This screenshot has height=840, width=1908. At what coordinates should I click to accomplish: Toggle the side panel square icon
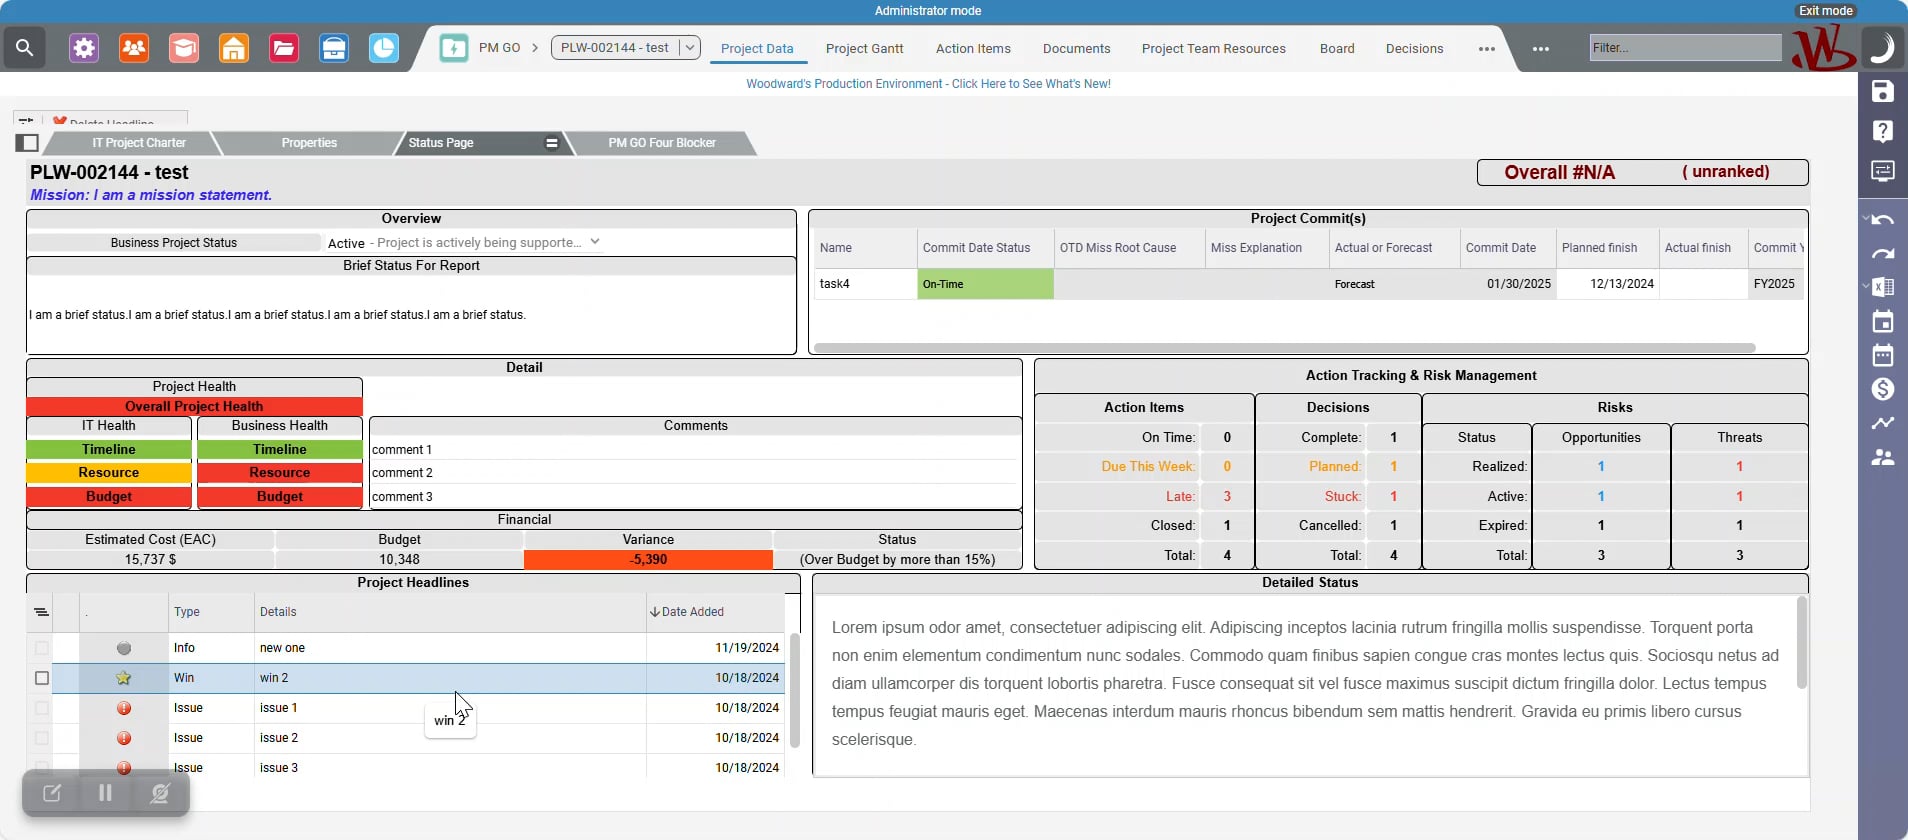pyautogui.click(x=28, y=143)
